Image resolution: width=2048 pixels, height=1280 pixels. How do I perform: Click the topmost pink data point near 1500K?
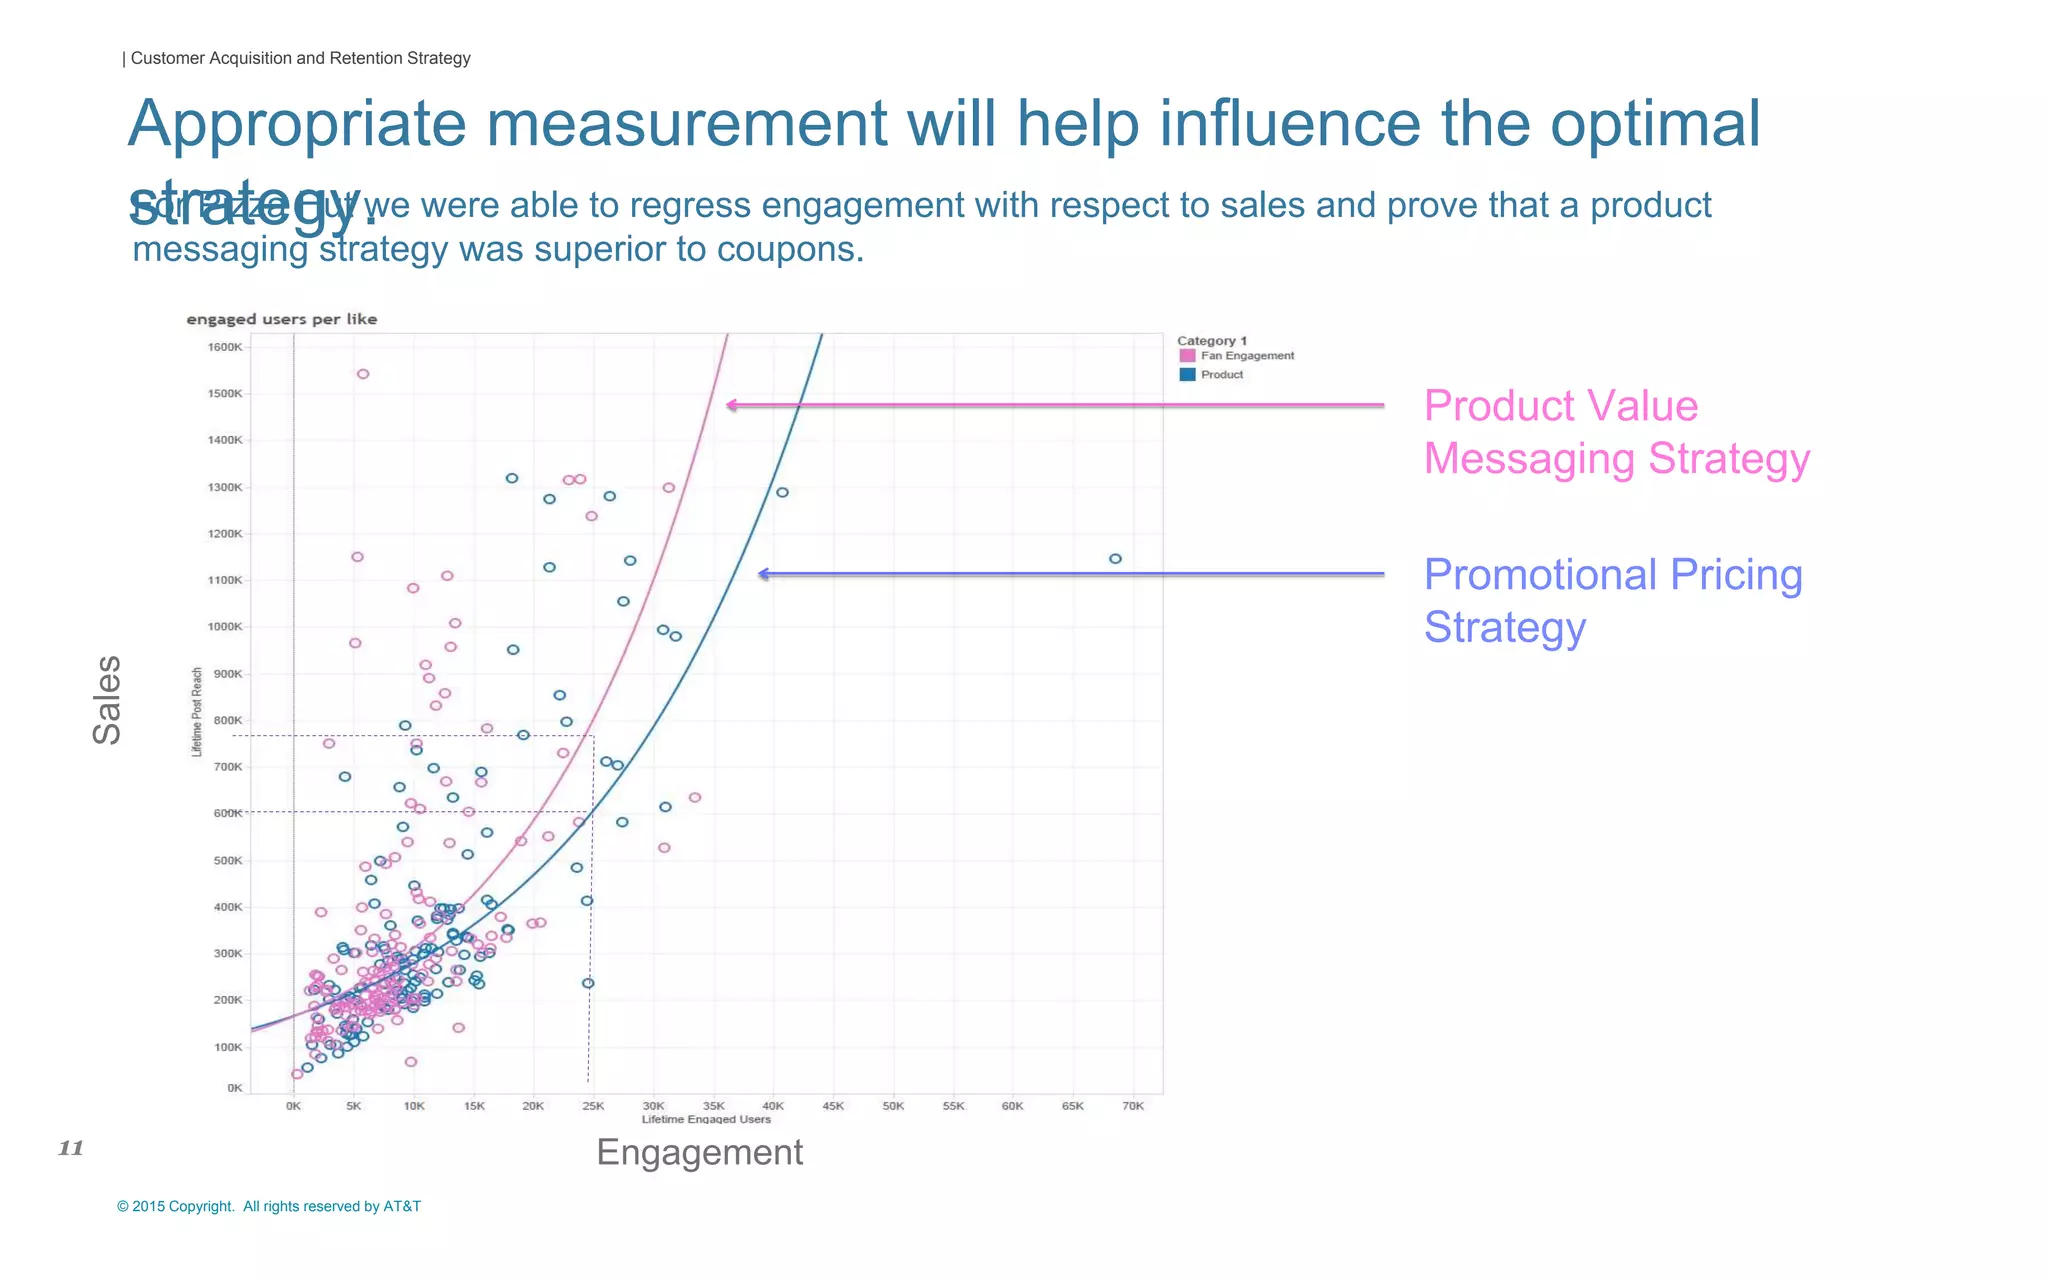(363, 374)
